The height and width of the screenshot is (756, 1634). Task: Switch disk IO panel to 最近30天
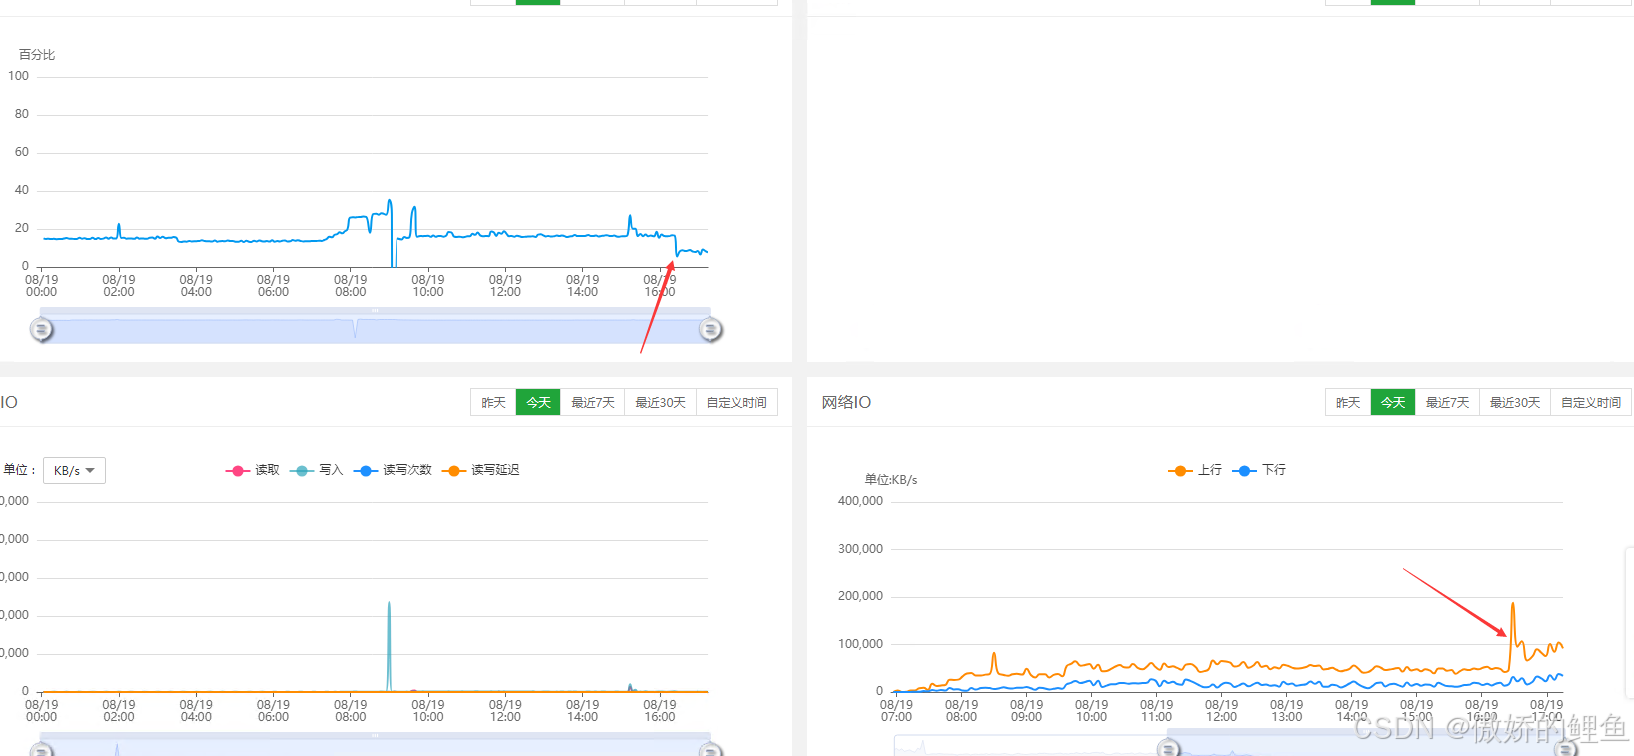click(660, 402)
